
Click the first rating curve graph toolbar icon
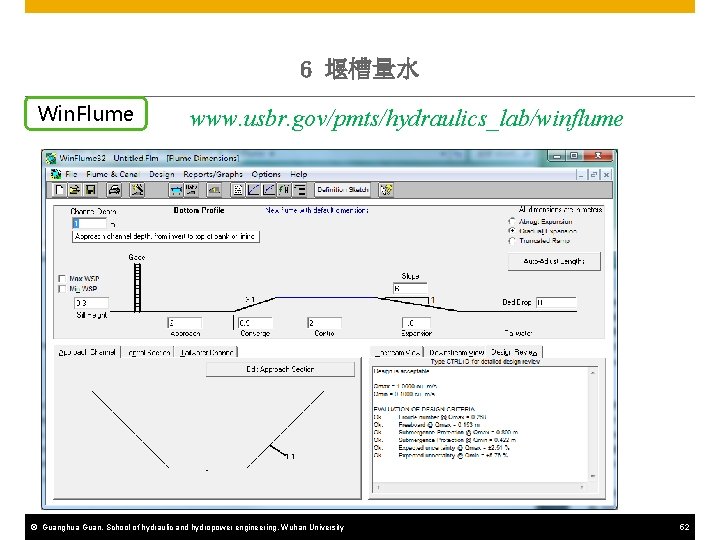tap(253, 190)
